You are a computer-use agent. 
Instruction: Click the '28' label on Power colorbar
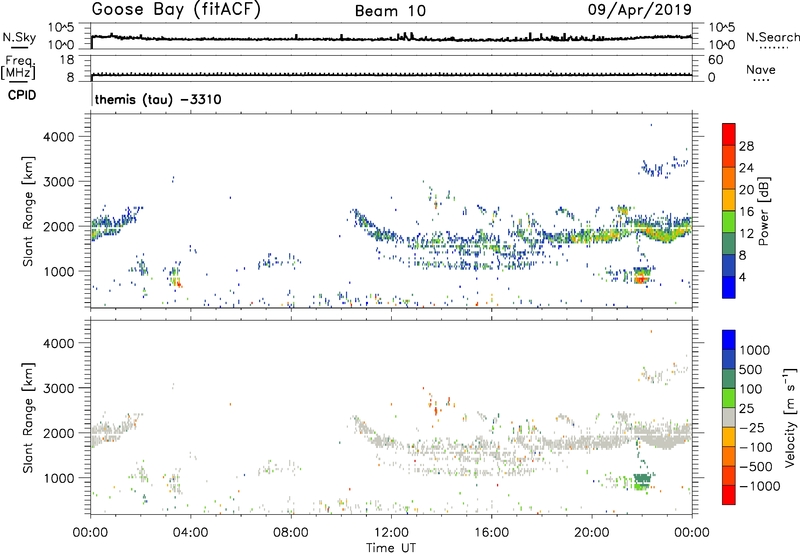pyautogui.click(x=746, y=146)
